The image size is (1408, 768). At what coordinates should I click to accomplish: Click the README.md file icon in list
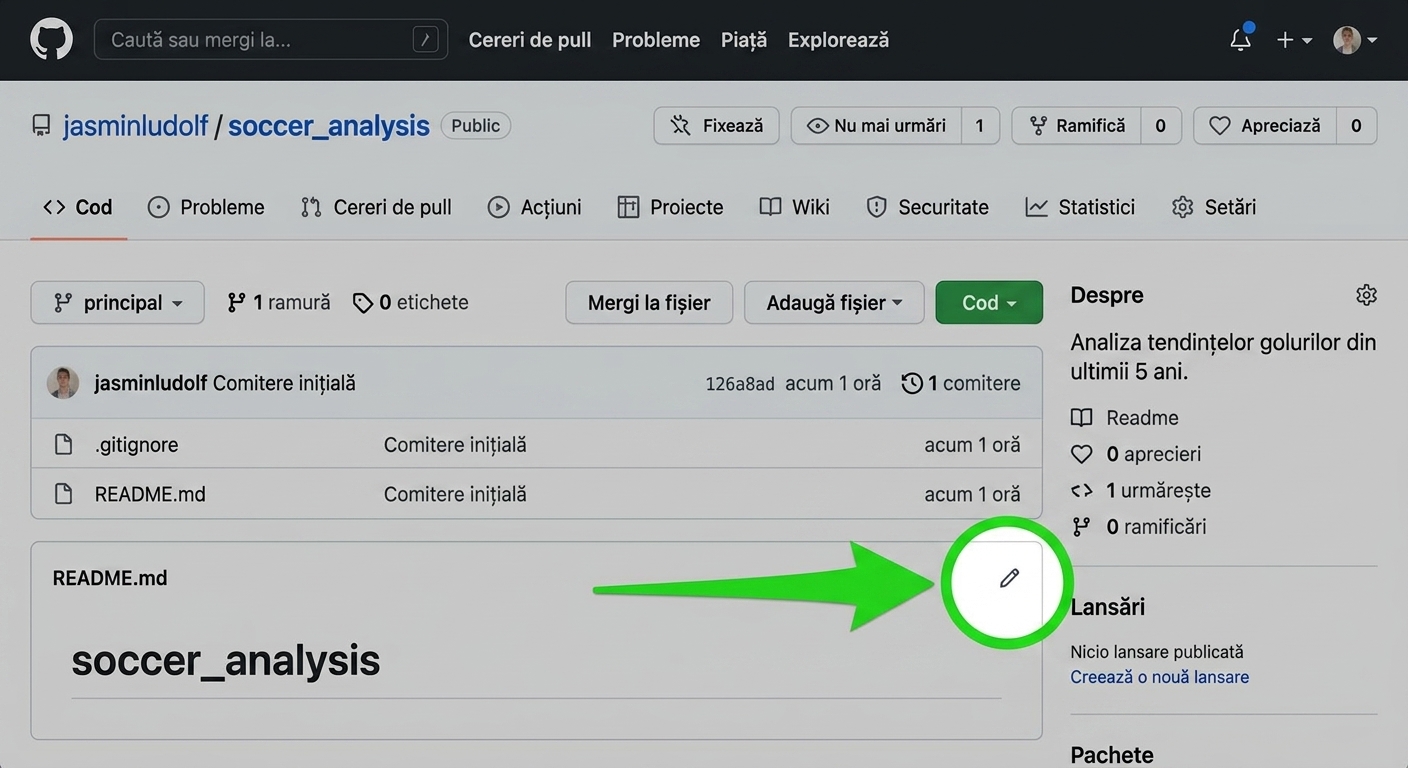point(63,494)
